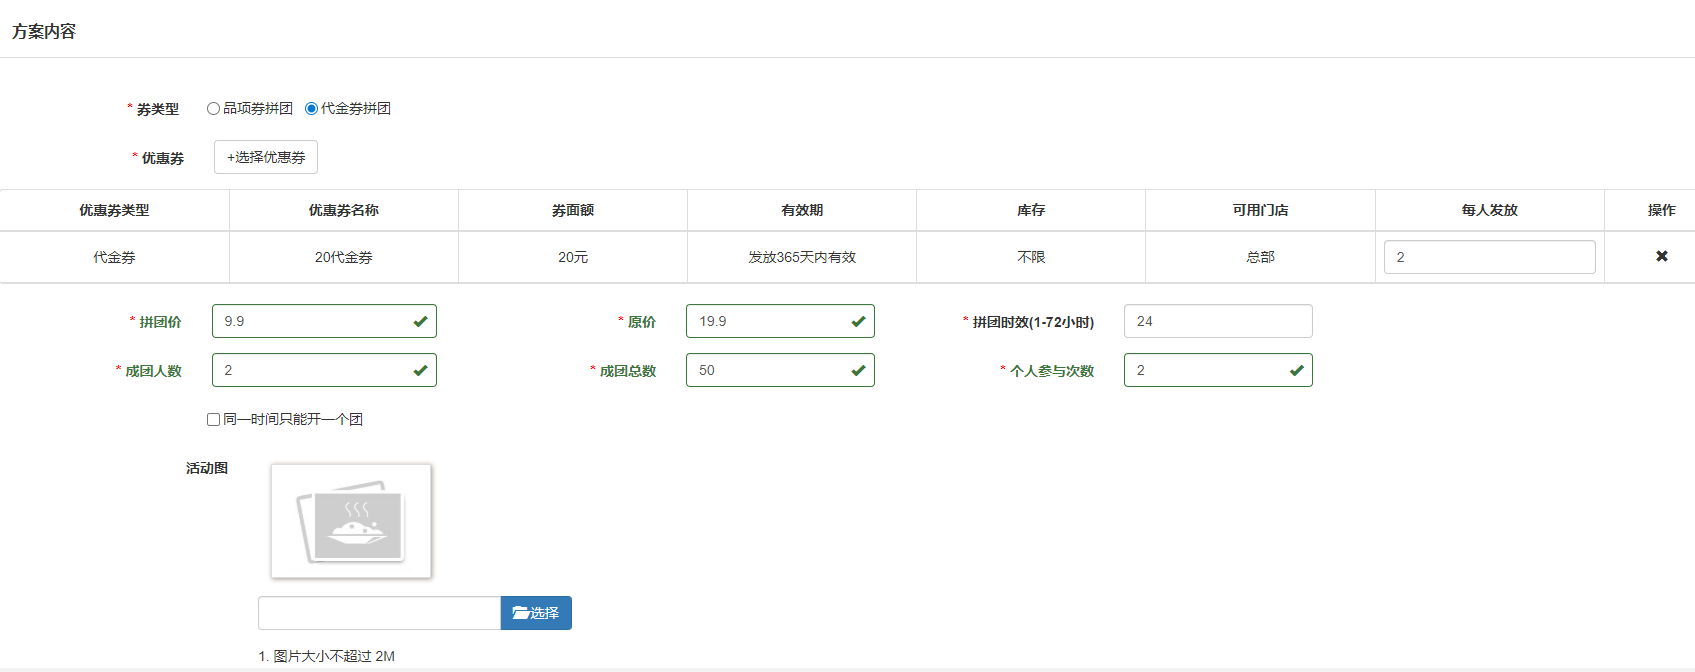Click the image file path text box
This screenshot has width=1695, height=672.
pyautogui.click(x=379, y=613)
